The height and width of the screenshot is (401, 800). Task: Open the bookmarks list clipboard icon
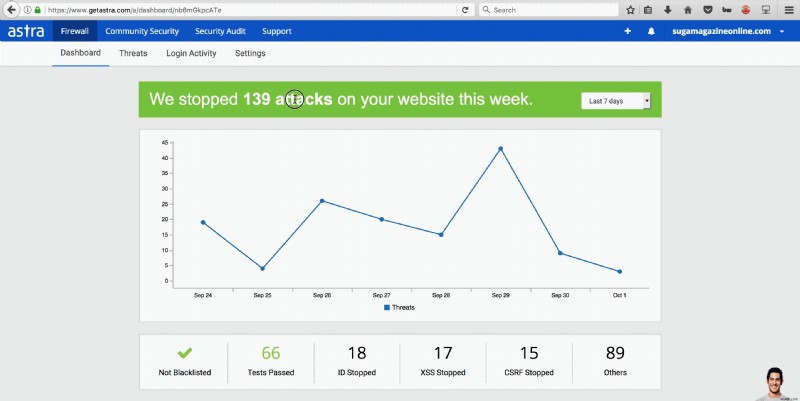pyautogui.click(x=648, y=10)
